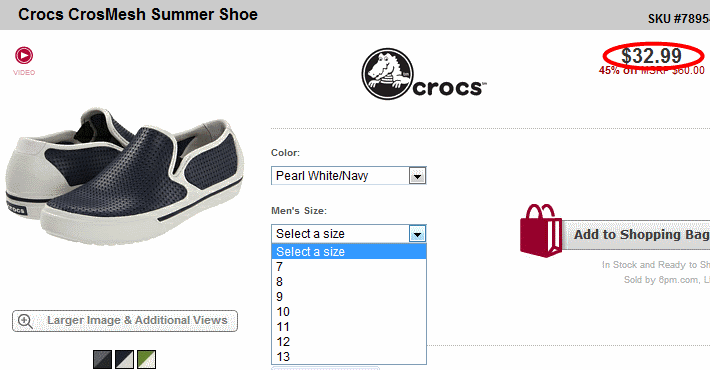This screenshot has width=710, height=370.
Task: Choose size 10 from the list
Action: click(349, 312)
